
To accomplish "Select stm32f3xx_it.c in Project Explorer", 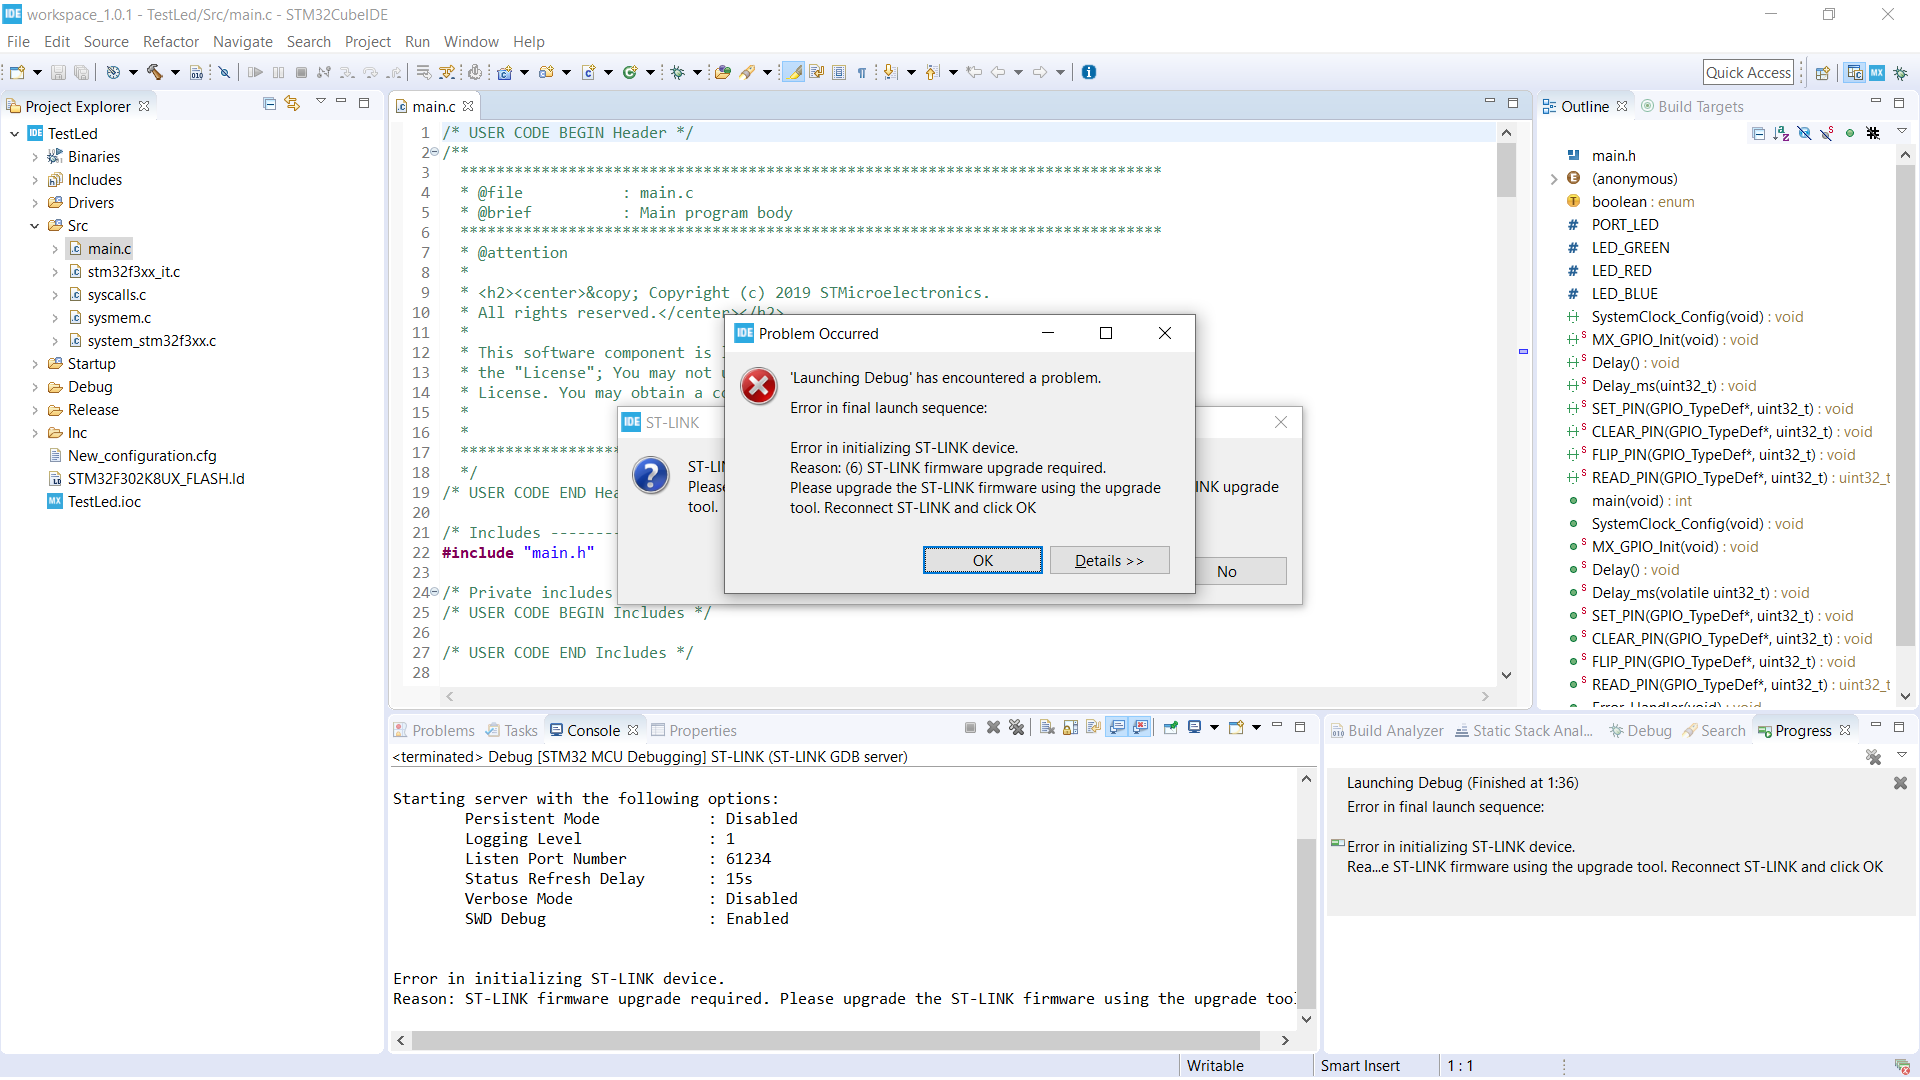I will [x=133, y=272].
